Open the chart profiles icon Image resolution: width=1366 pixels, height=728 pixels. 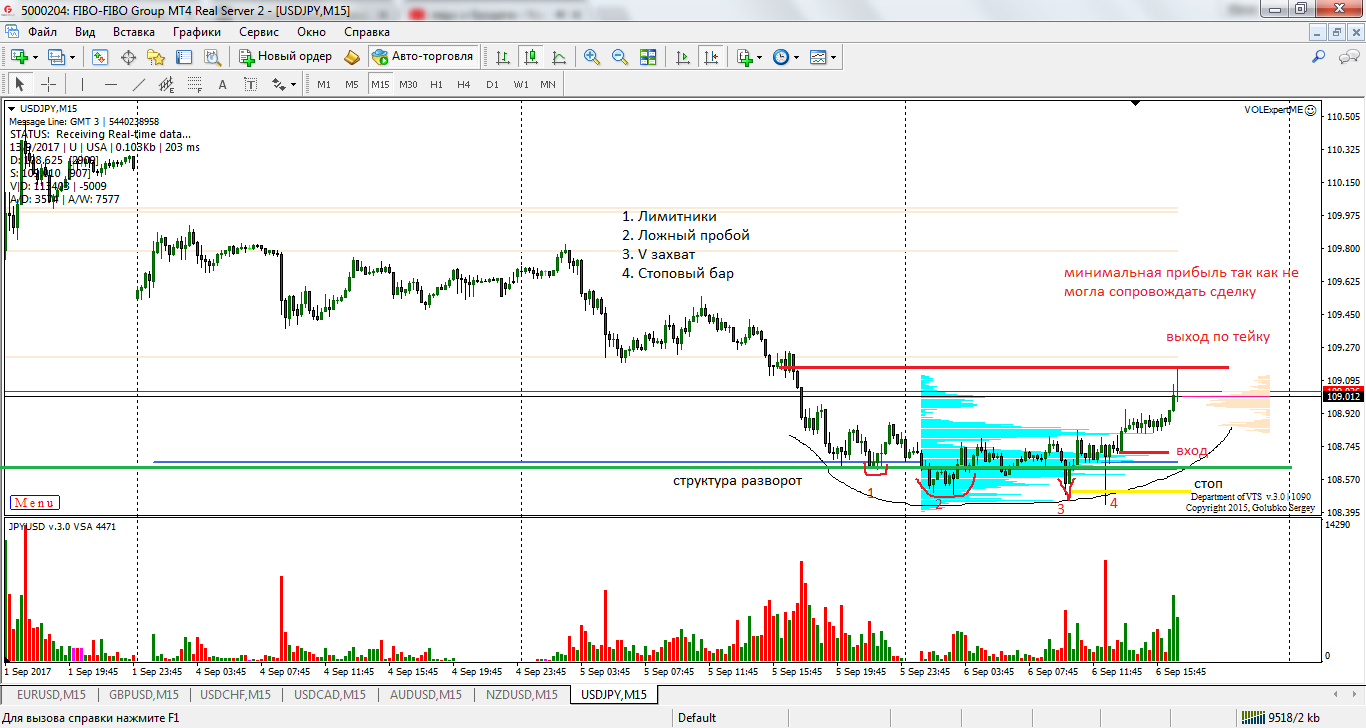click(x=56, y=57)
